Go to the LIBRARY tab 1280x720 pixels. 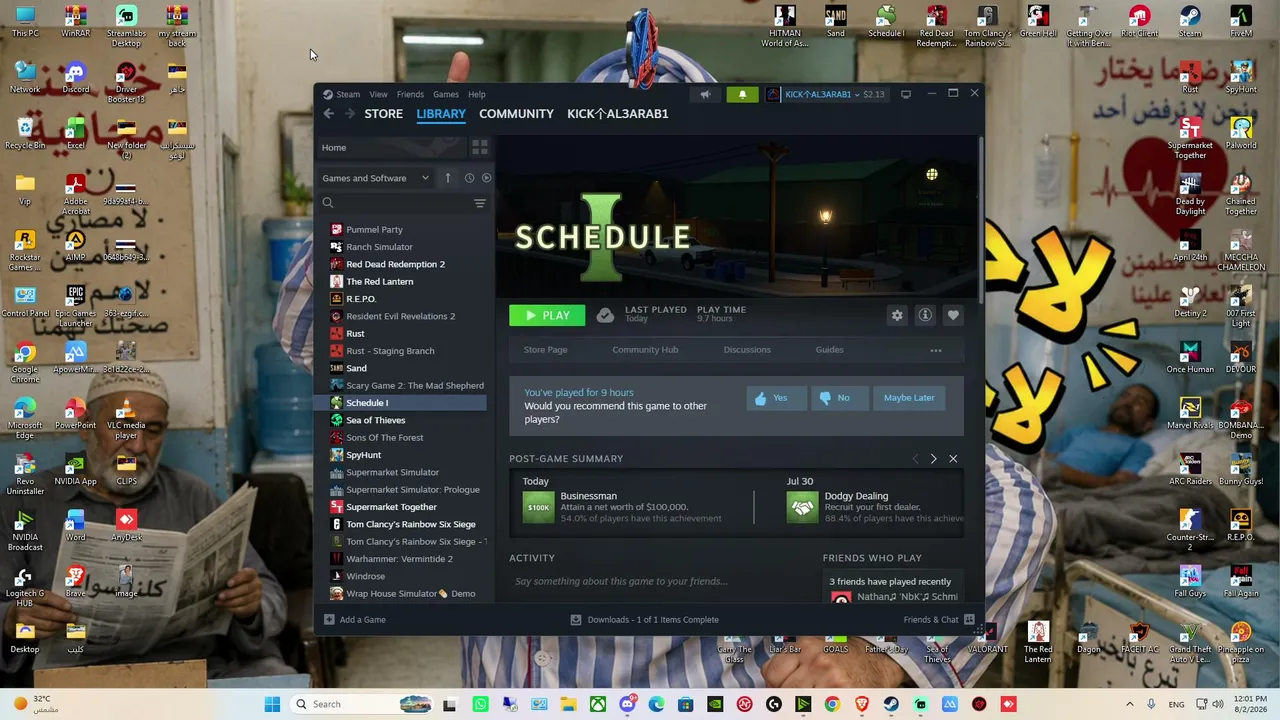click(441, 114)
